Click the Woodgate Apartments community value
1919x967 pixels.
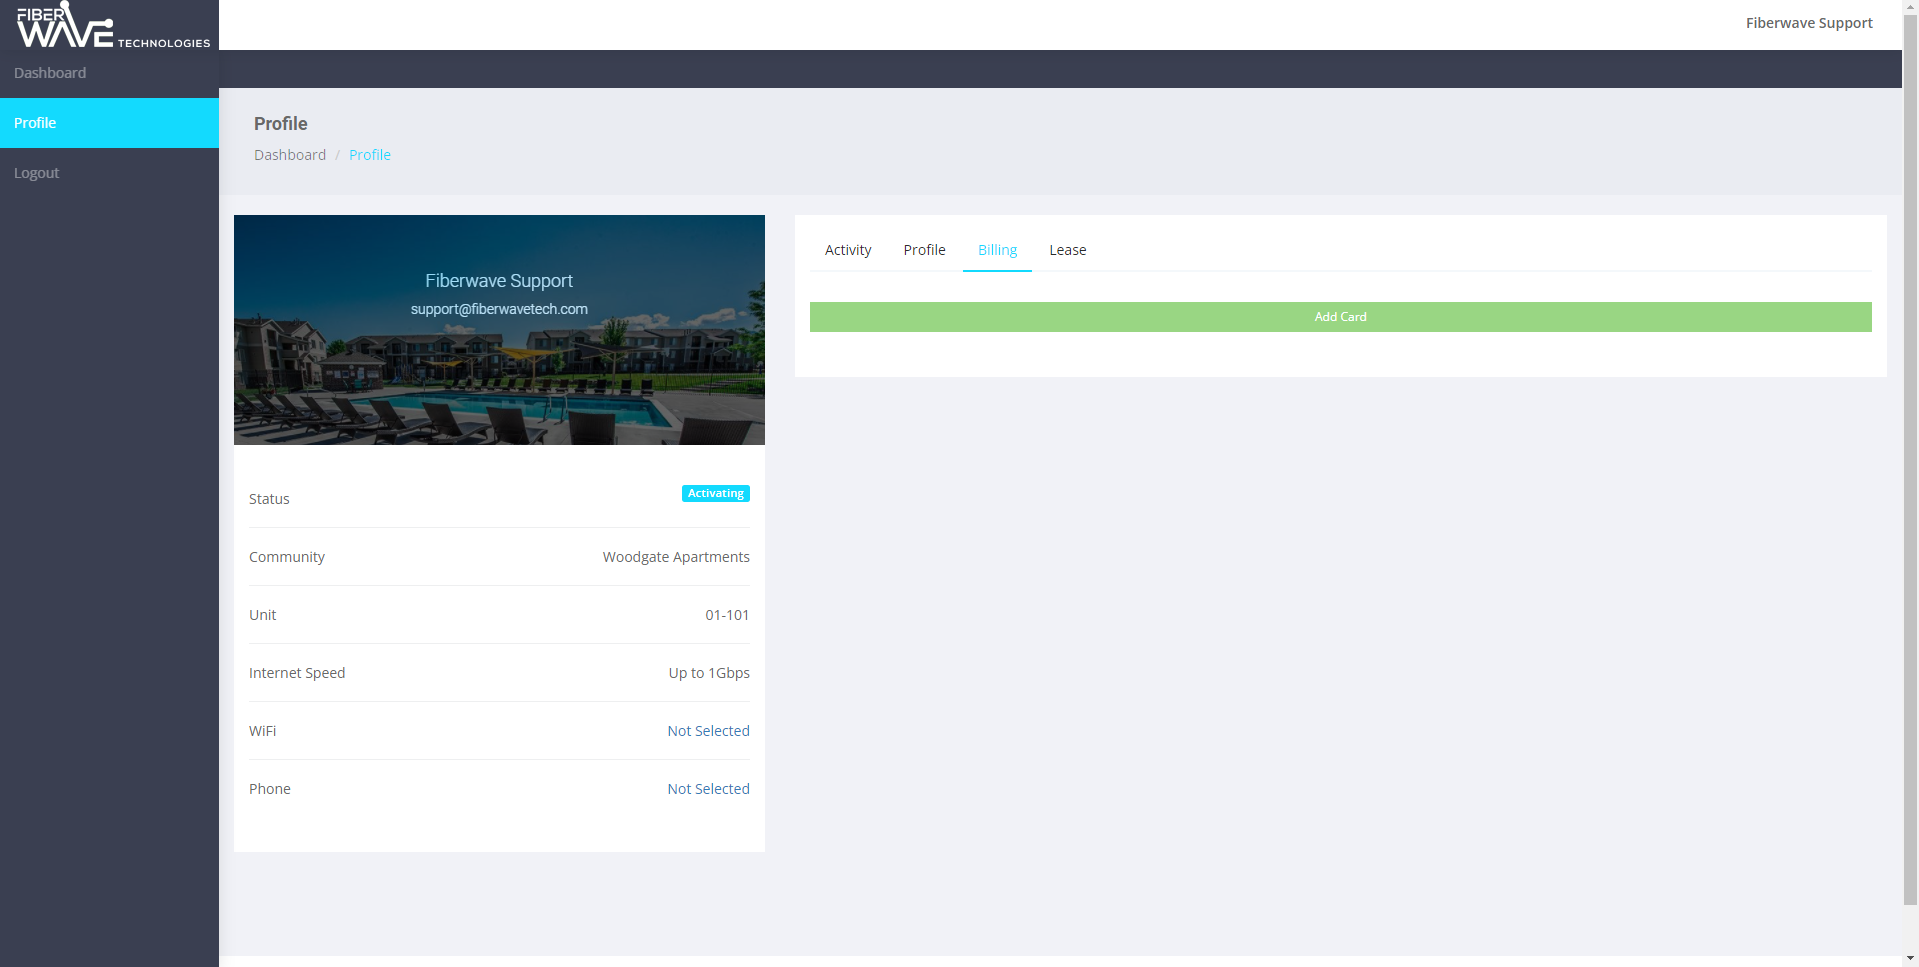click(676, 557)
